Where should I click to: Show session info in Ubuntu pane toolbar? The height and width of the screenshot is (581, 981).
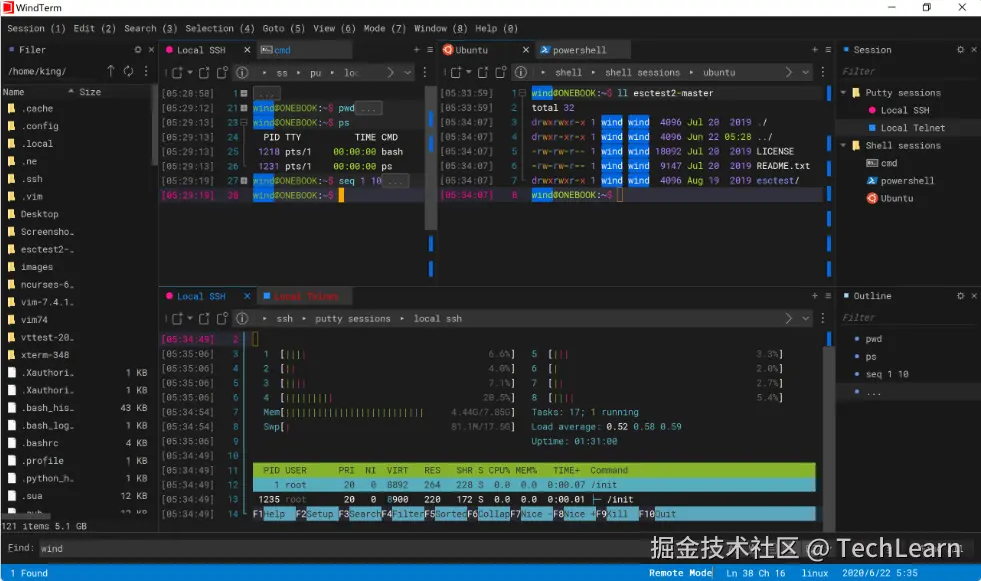coord(521,73)
